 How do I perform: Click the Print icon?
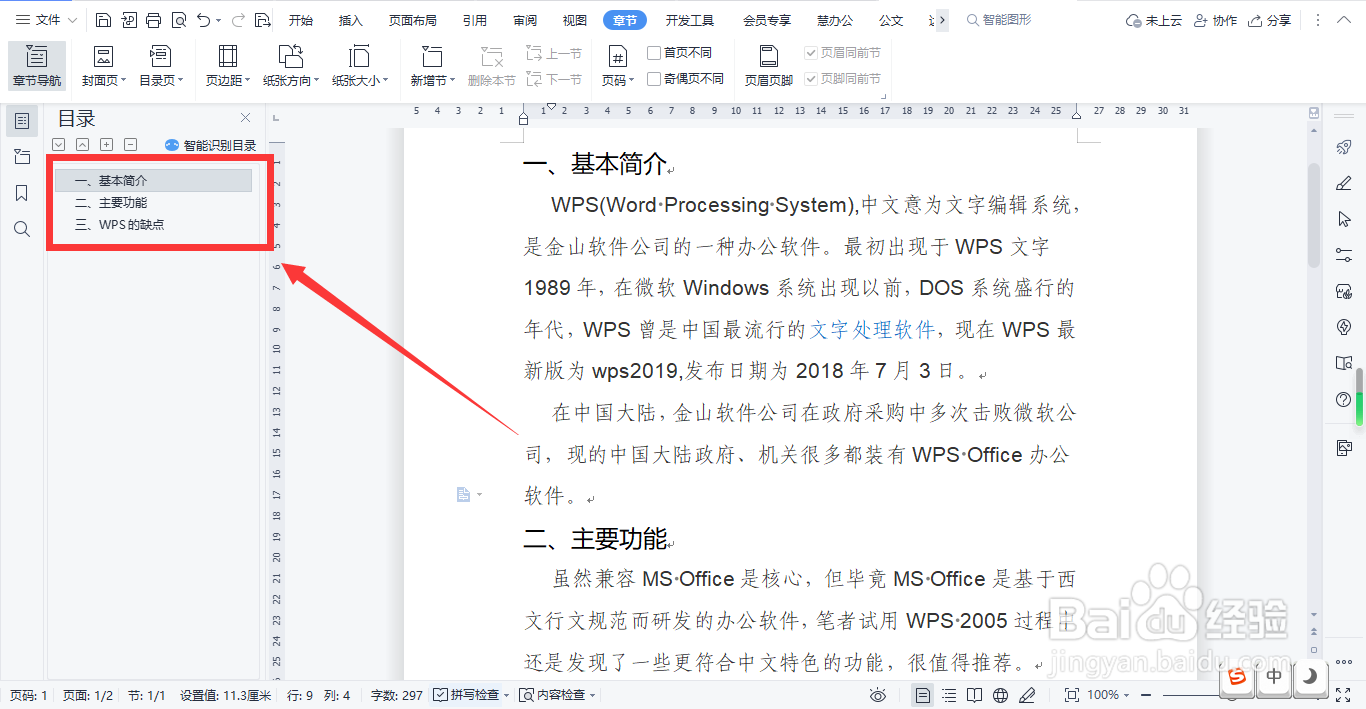(153, 20)
